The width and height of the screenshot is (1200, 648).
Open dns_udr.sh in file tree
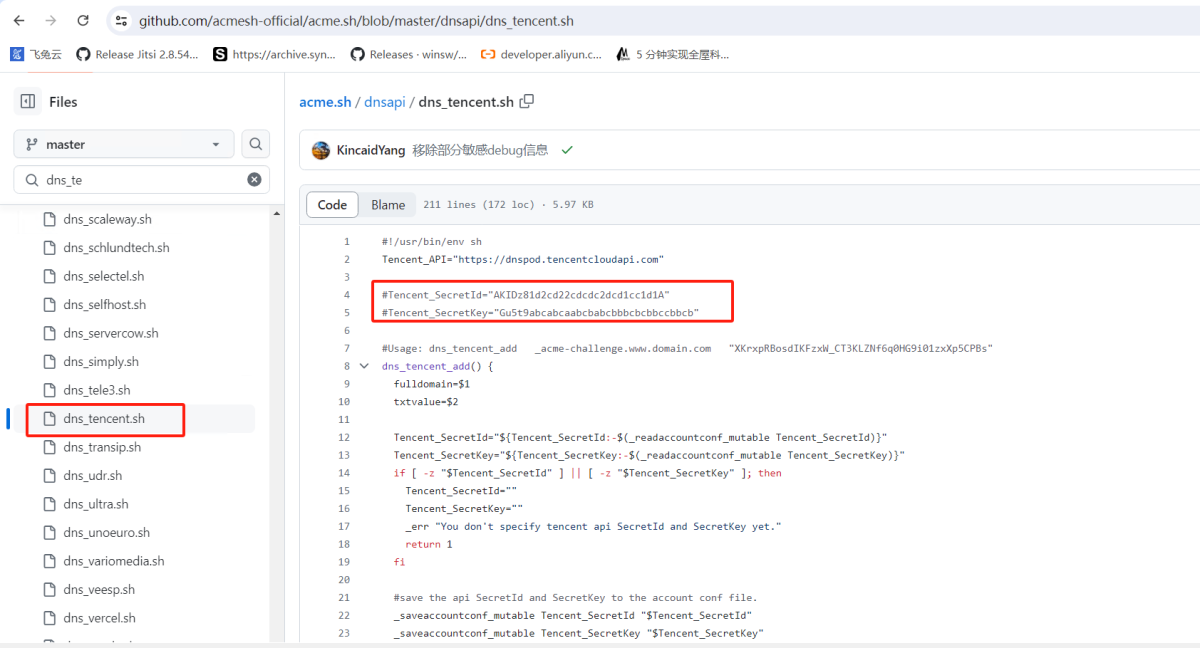coord(93,476)
